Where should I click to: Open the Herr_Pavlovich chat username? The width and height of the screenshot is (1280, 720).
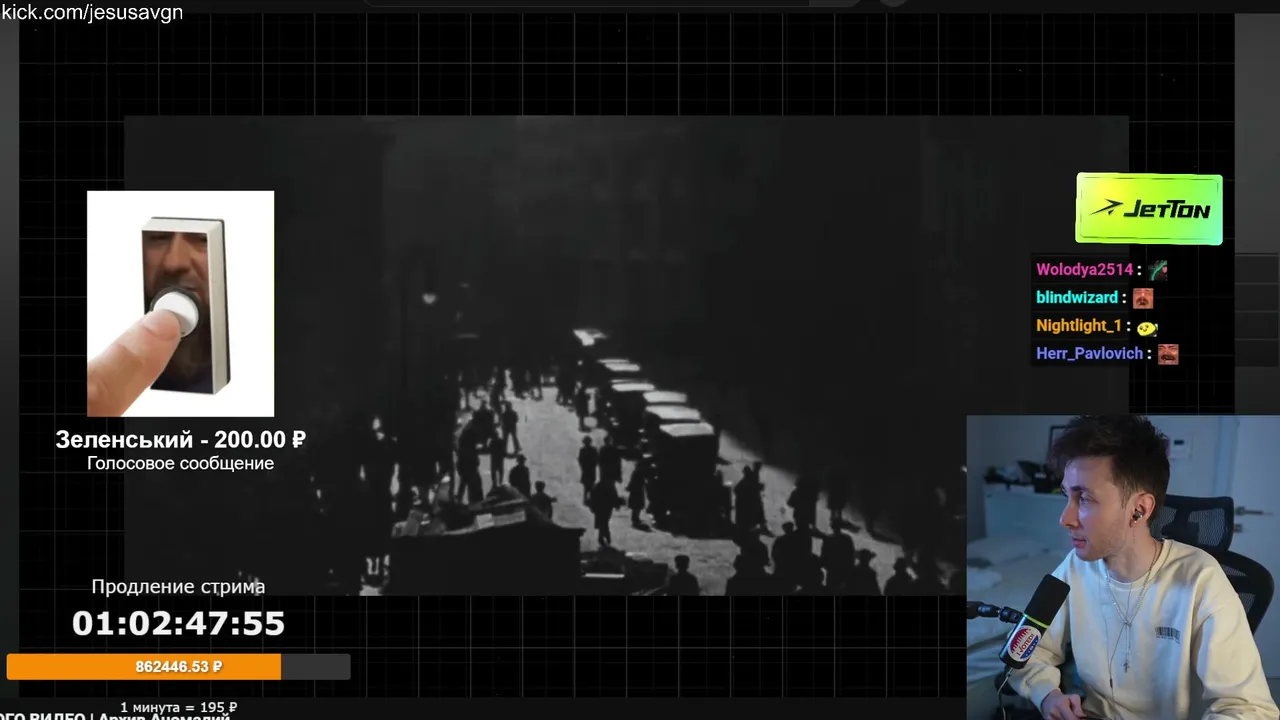coord(1089,354)
